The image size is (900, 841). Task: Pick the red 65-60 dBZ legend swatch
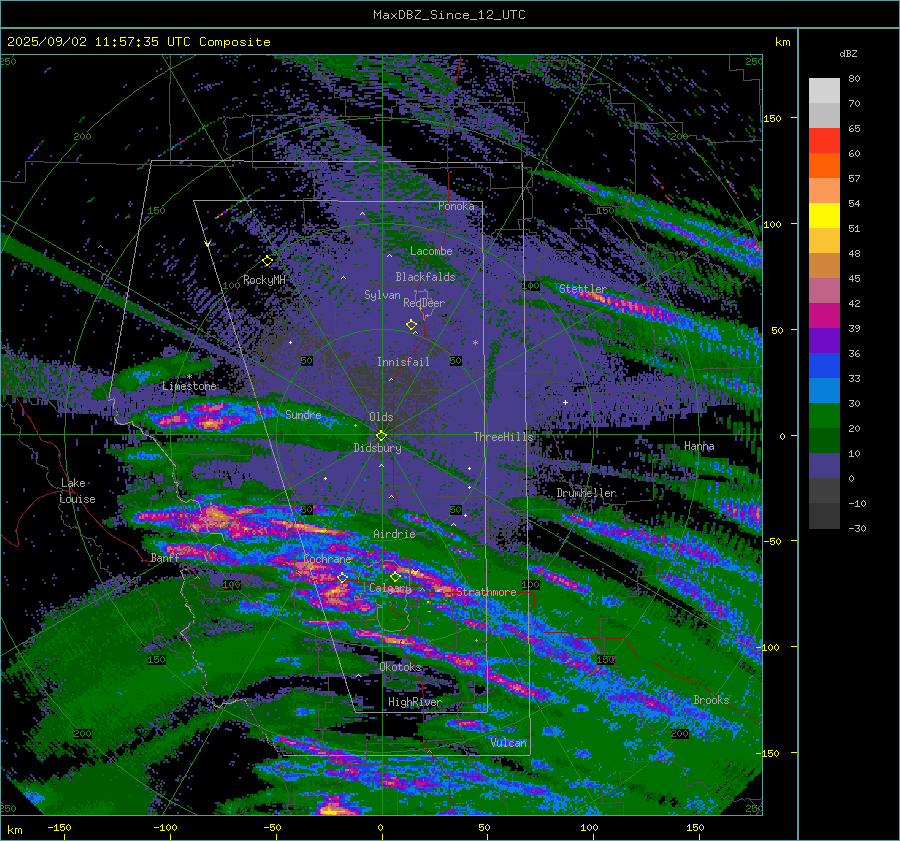point(824,140)
